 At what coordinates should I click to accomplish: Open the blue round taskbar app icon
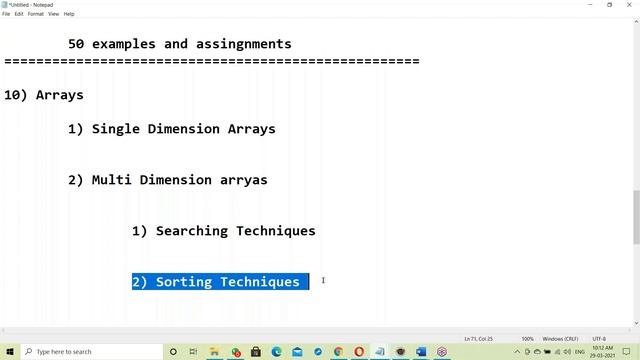click(x=318, y=351)
